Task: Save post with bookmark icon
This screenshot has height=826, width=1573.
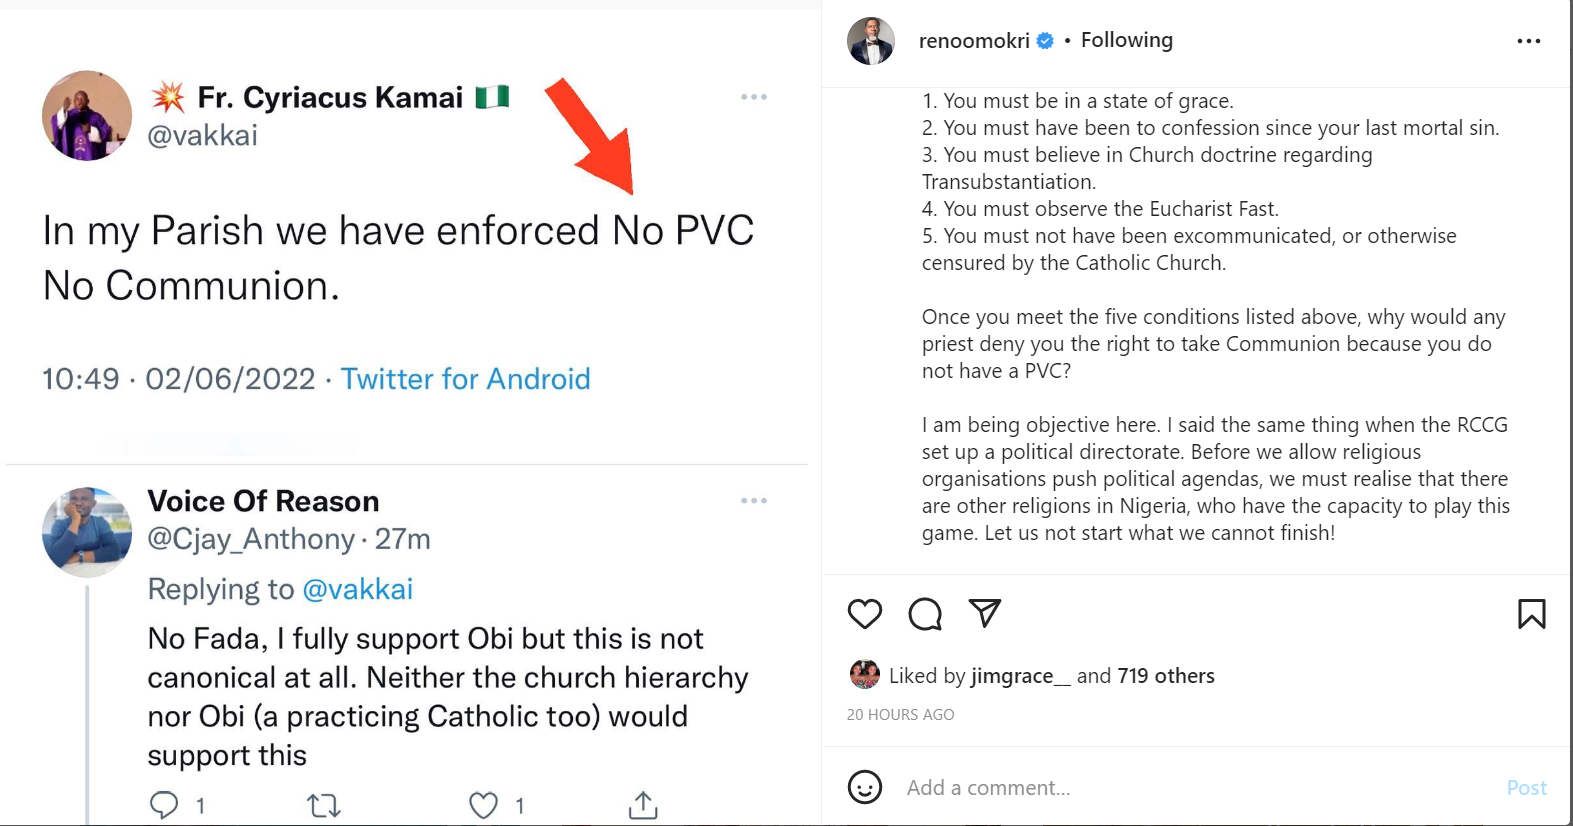Action: click(1531, 613)
